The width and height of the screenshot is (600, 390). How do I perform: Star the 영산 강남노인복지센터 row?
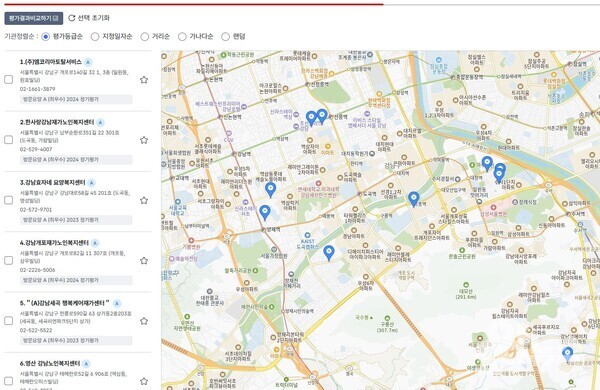[144, 381]
